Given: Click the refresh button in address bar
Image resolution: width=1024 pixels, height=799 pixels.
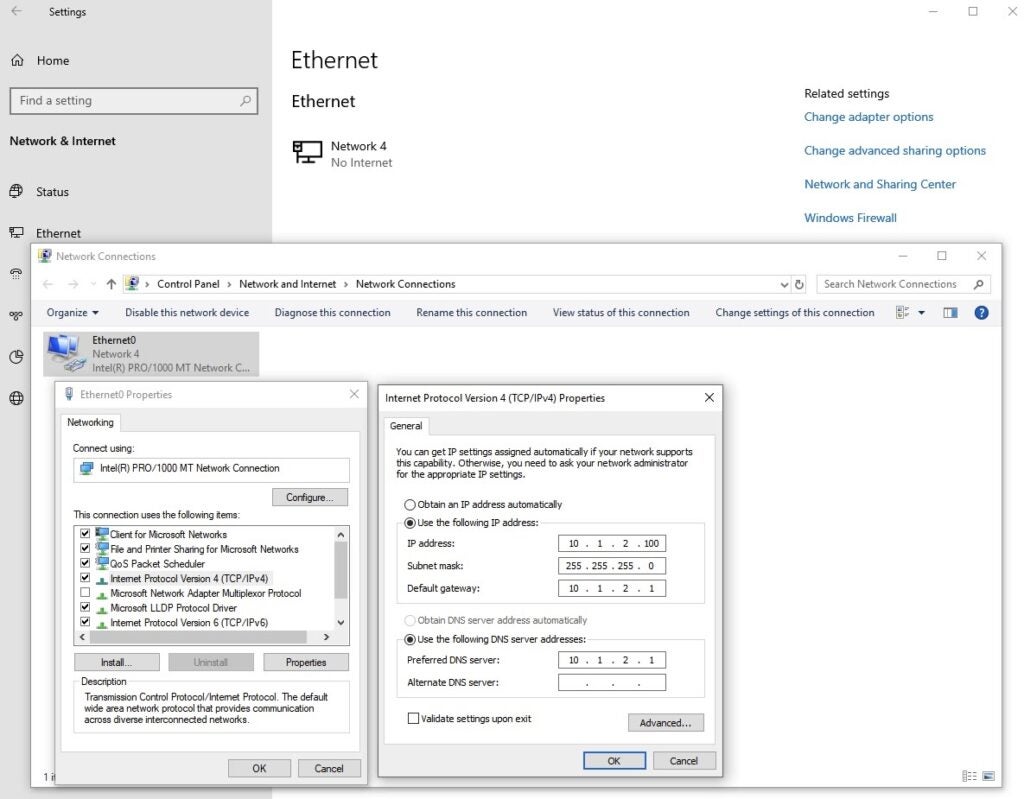Looking at the screenshot, I should [x=799, y=284].
